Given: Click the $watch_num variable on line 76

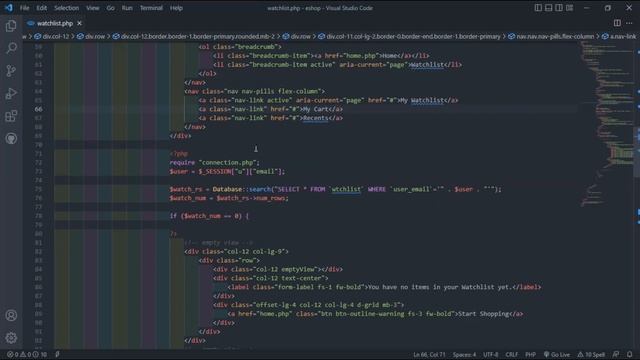Looking at the screenshot, I should click(188, 198).
